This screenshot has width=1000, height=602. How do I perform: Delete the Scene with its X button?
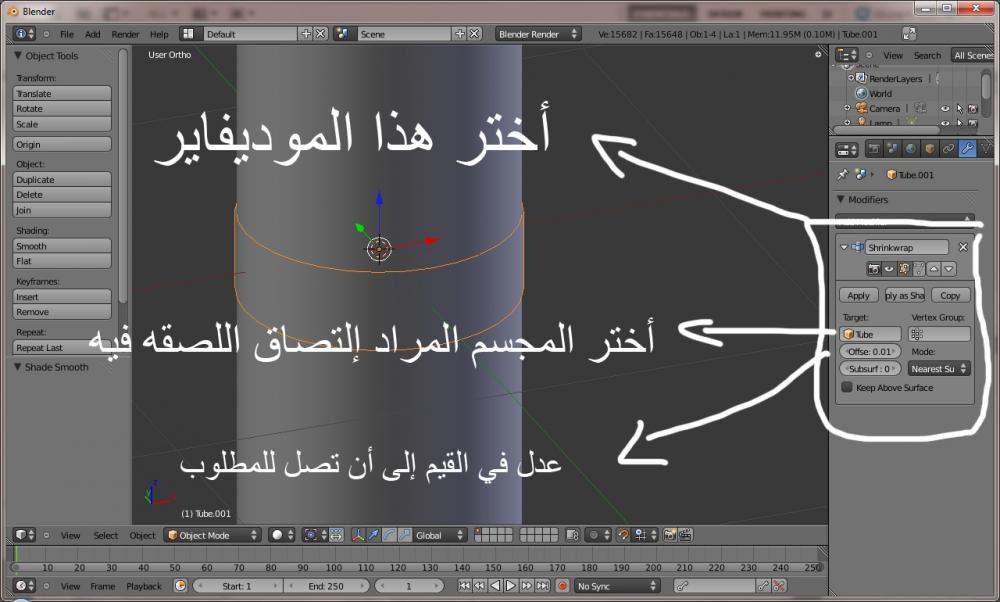tap(474, 34)
